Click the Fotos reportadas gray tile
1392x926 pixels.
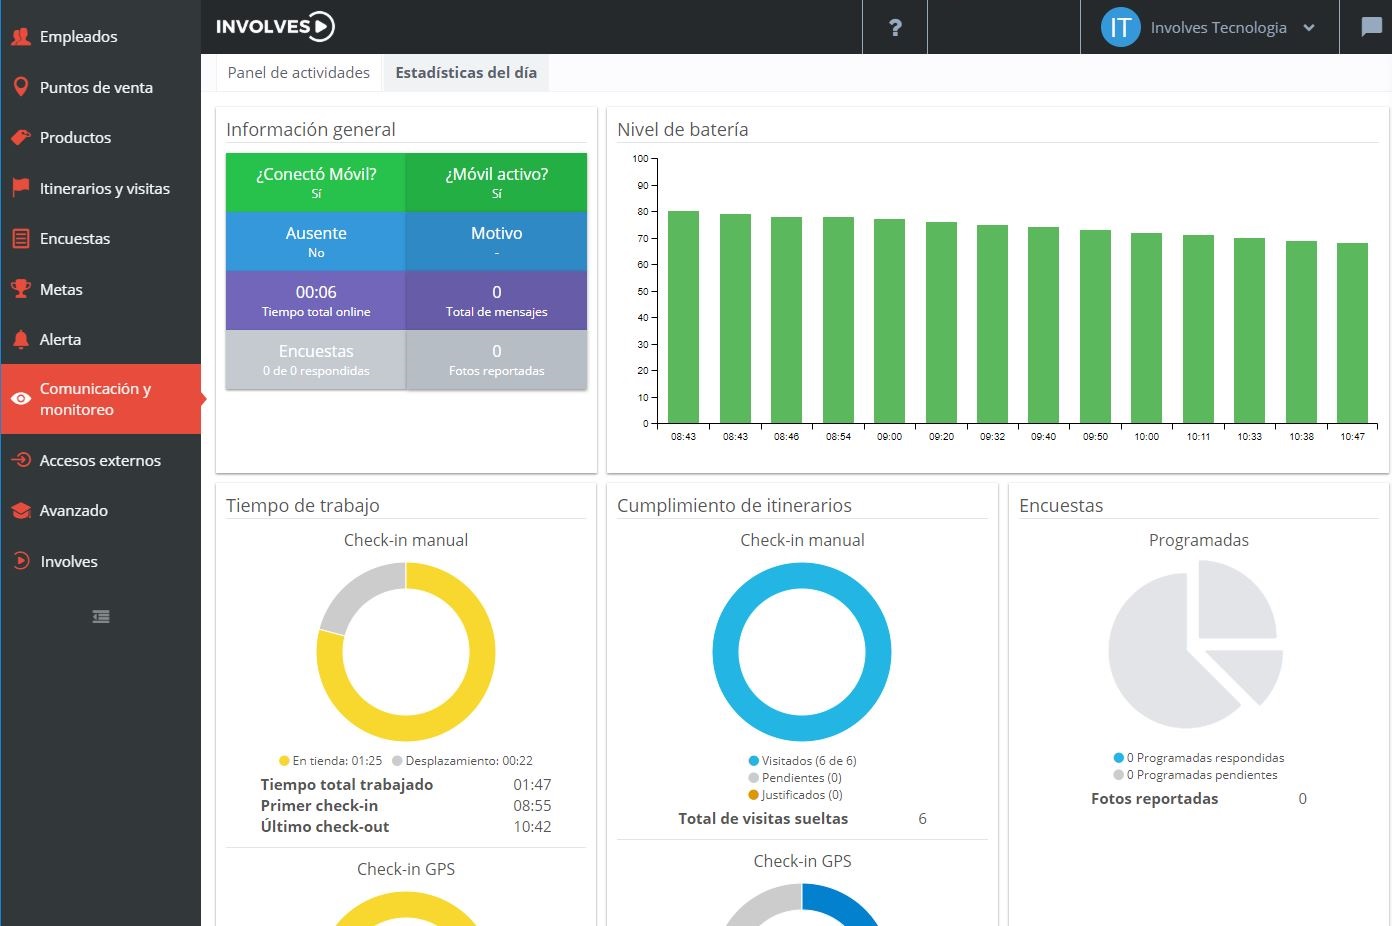pos(496,359)
